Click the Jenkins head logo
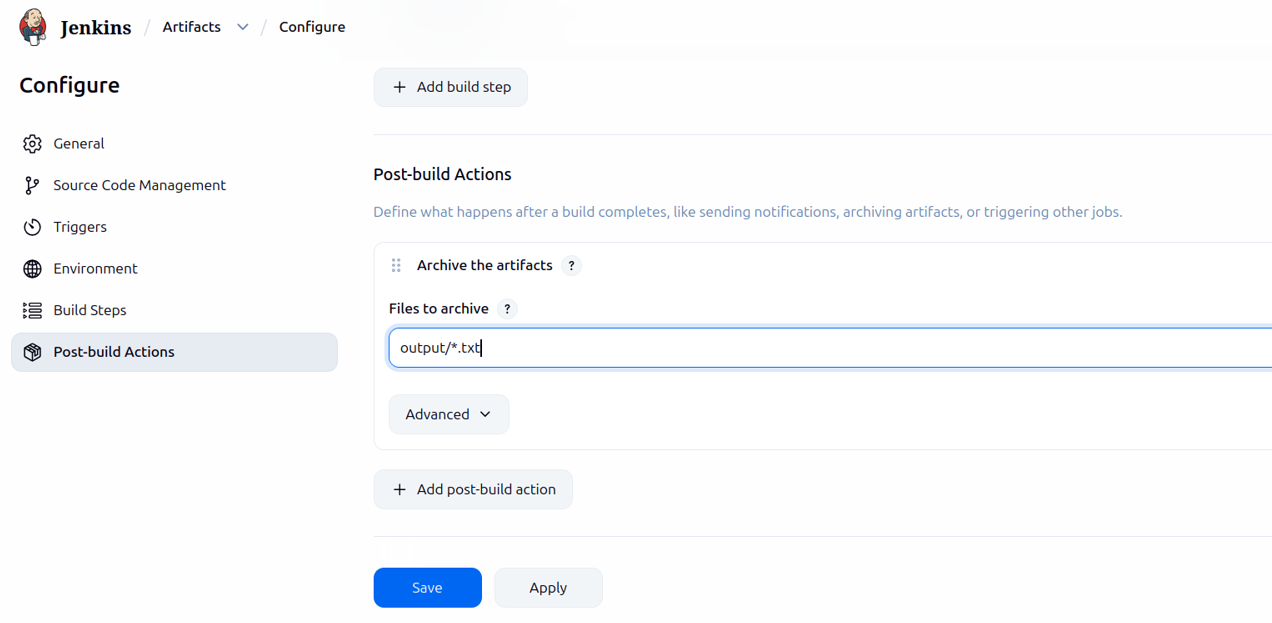This screenshot has width=1272, height=623. tap(30, 26)
